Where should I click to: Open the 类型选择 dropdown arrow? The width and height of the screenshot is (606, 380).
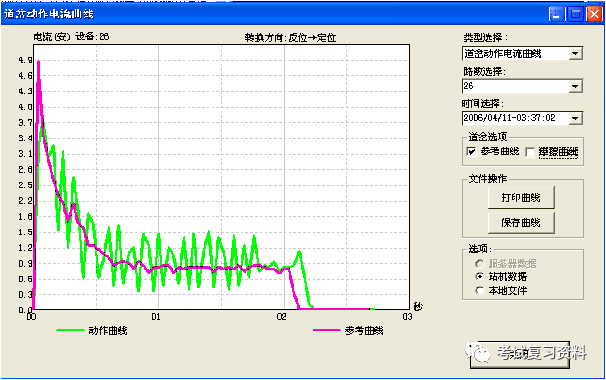[x=575, y=54]
